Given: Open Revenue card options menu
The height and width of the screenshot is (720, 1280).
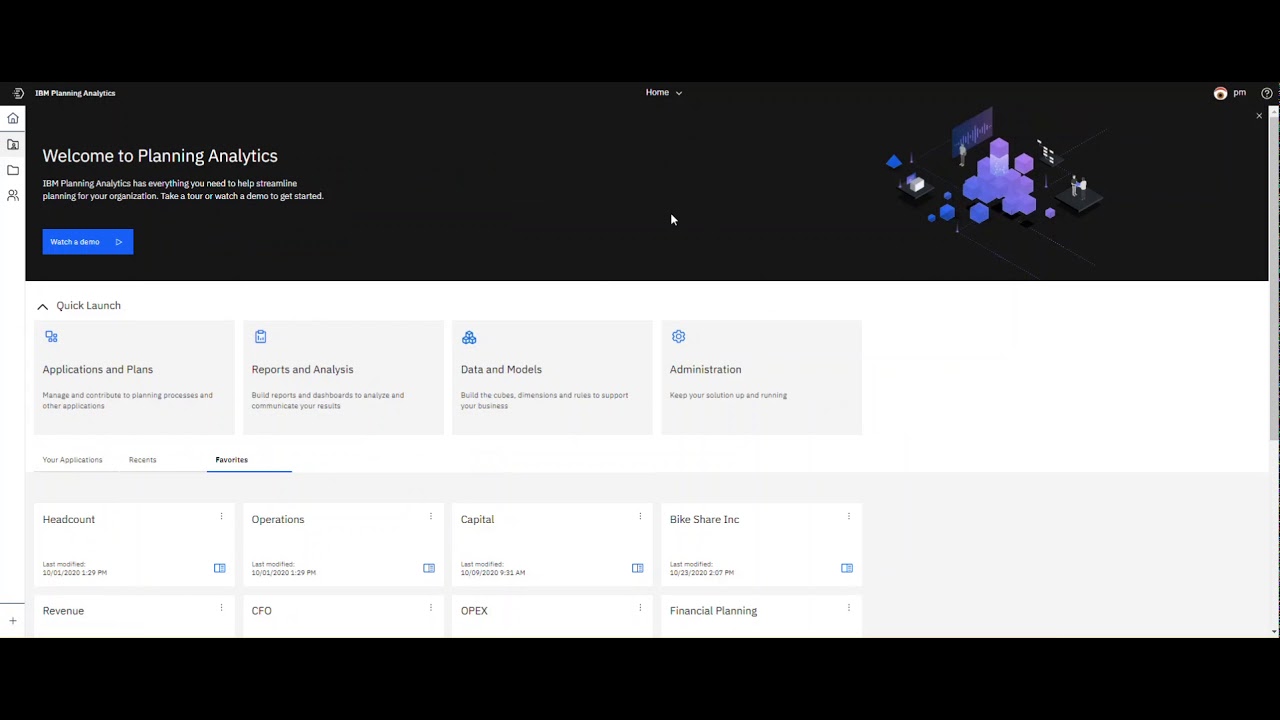Looking at the screenshot, I should (x=221, y=608).
